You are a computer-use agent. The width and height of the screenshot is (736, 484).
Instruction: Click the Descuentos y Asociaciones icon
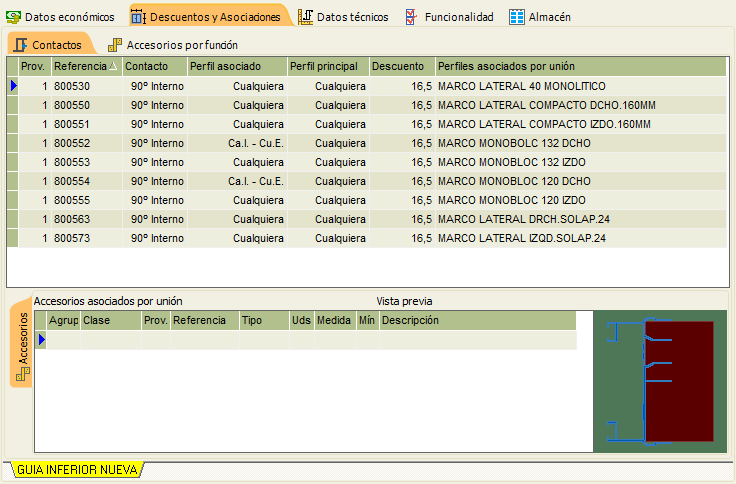[x=138, y=17]
